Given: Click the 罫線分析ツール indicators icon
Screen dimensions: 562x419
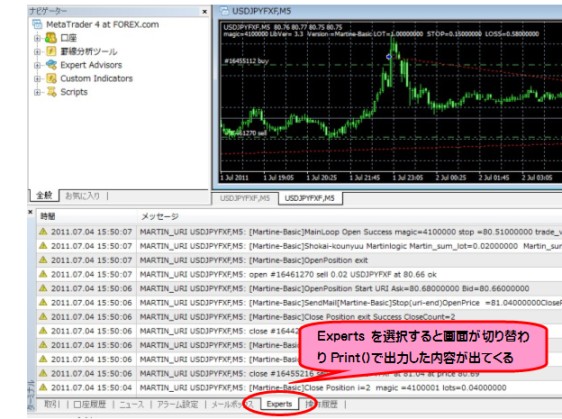Looking at the screenshot, I should (51, 51).
